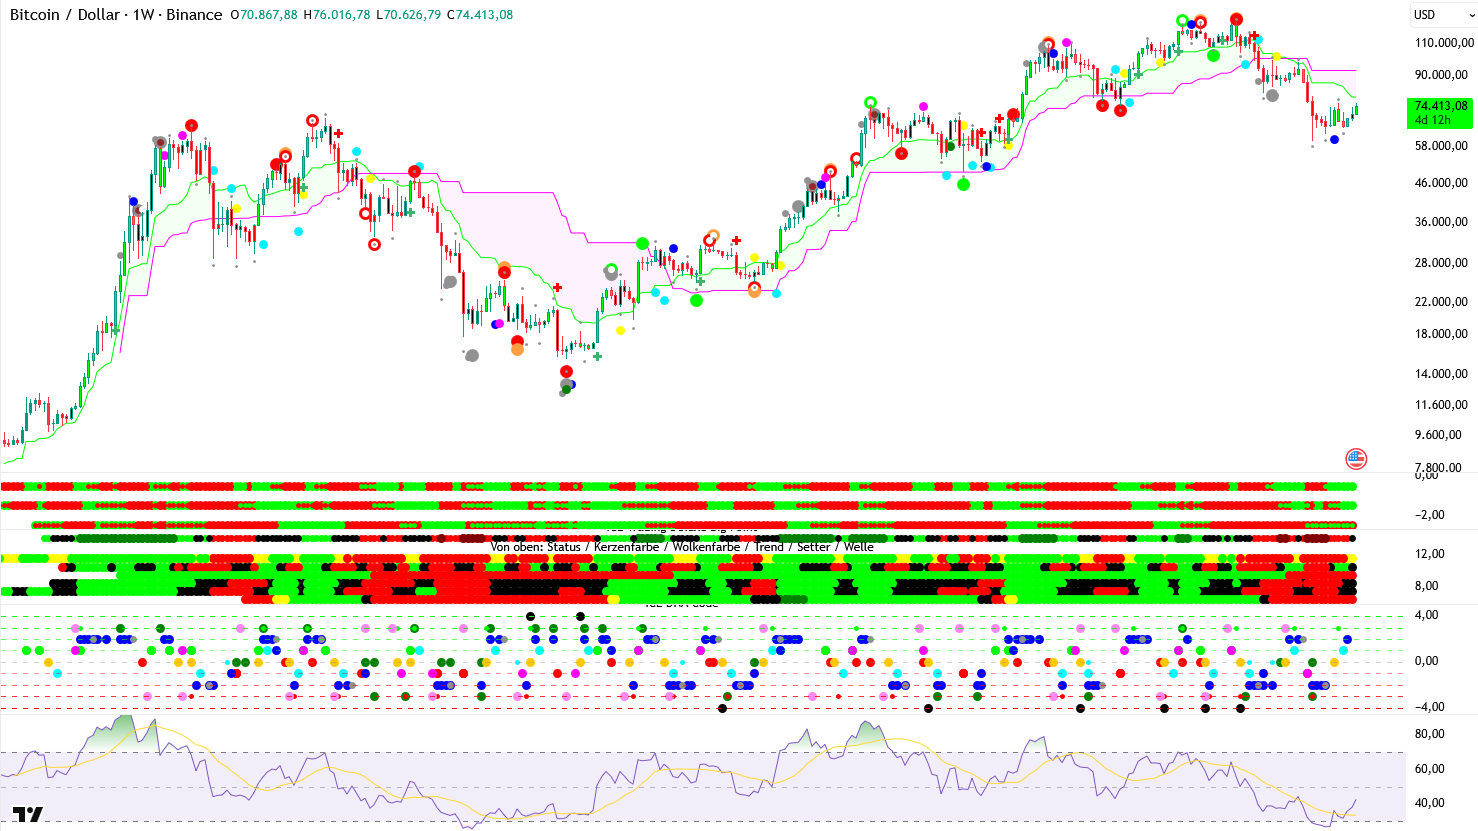1478x831 pixels.
Task: Click the 110.000,00 price axis label
Action: pyautogui.click(x=1443, y=43)
